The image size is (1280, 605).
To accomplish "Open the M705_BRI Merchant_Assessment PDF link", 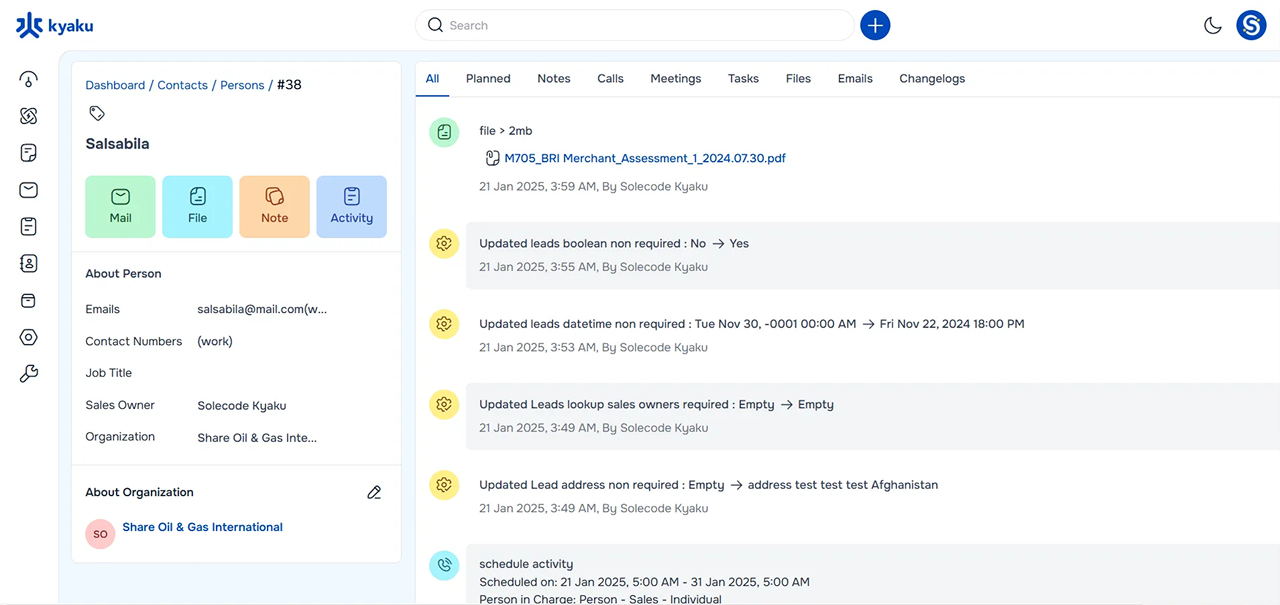I will [x=645, y=158].
